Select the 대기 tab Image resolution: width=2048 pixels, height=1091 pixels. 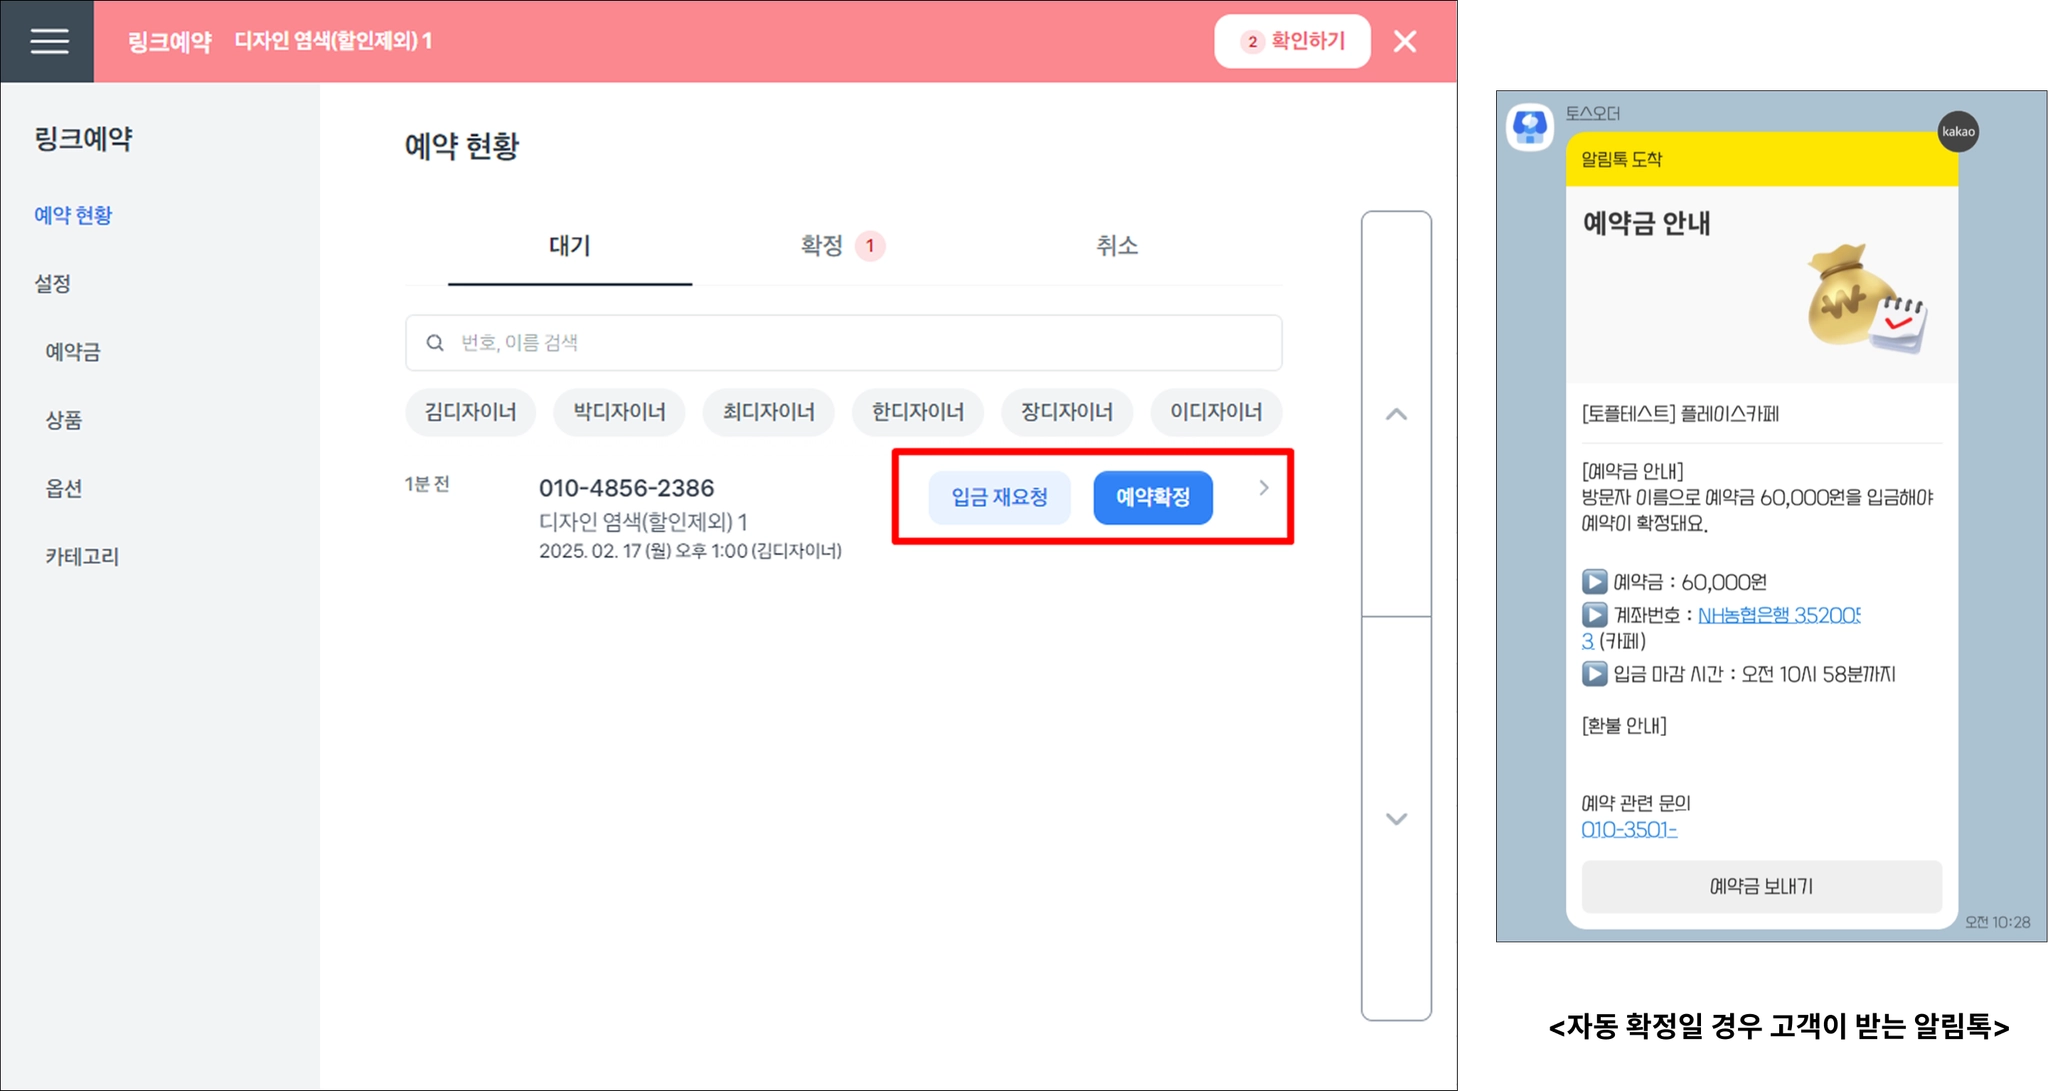(x=569, y=246)
